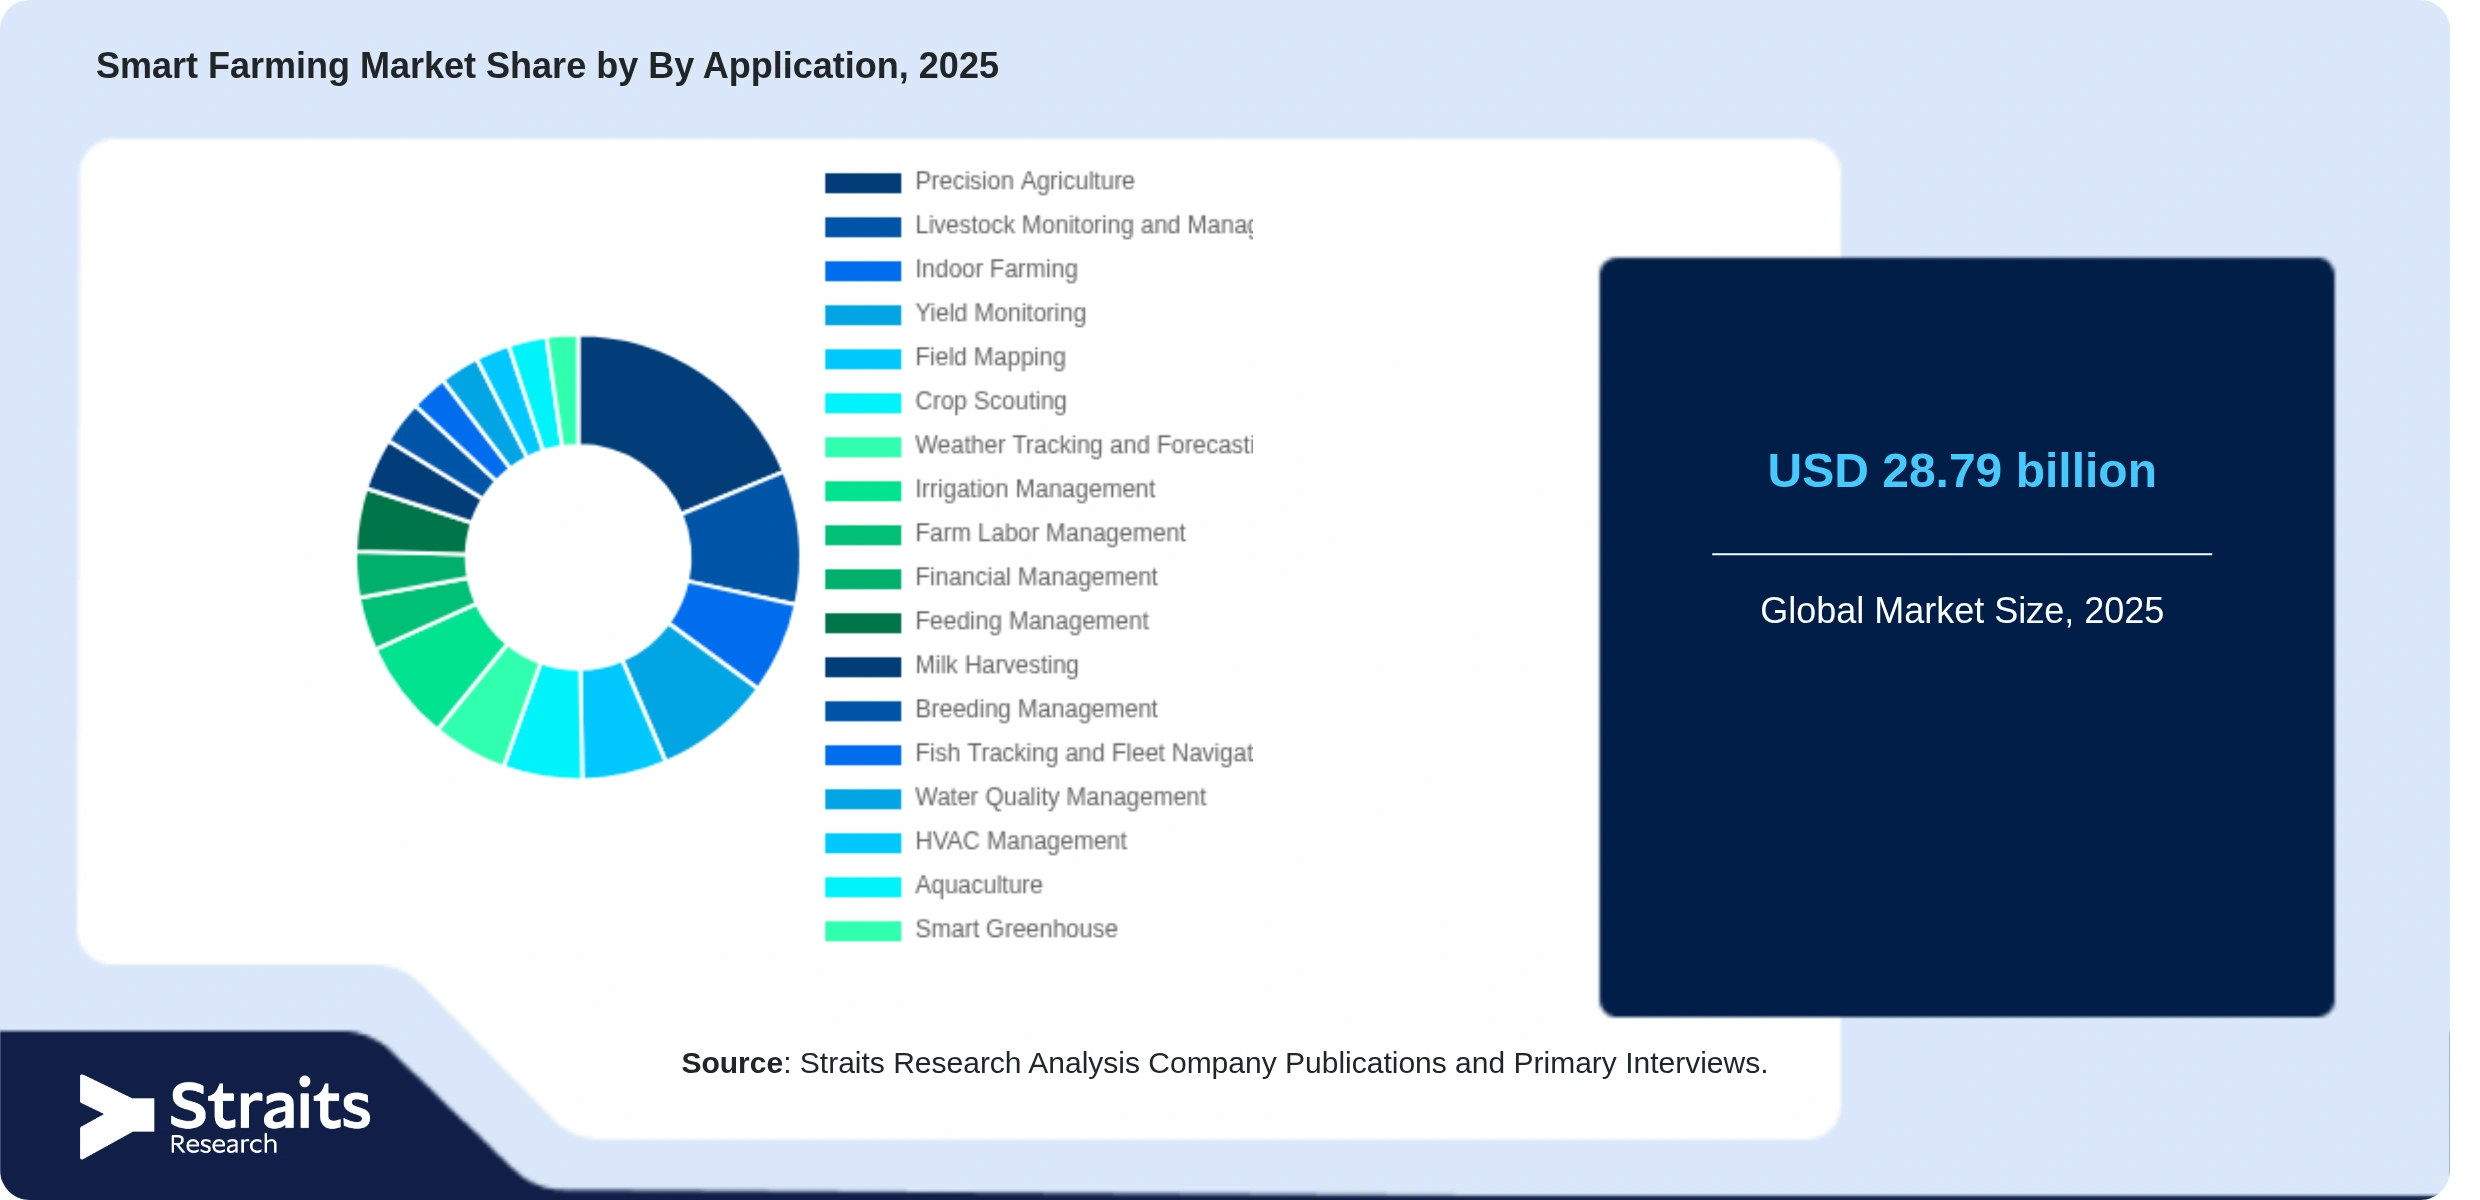Screen dimensions: 2480x1200
Task: Click the Breeding Management legend label
Action: [x=1036, y=709]
